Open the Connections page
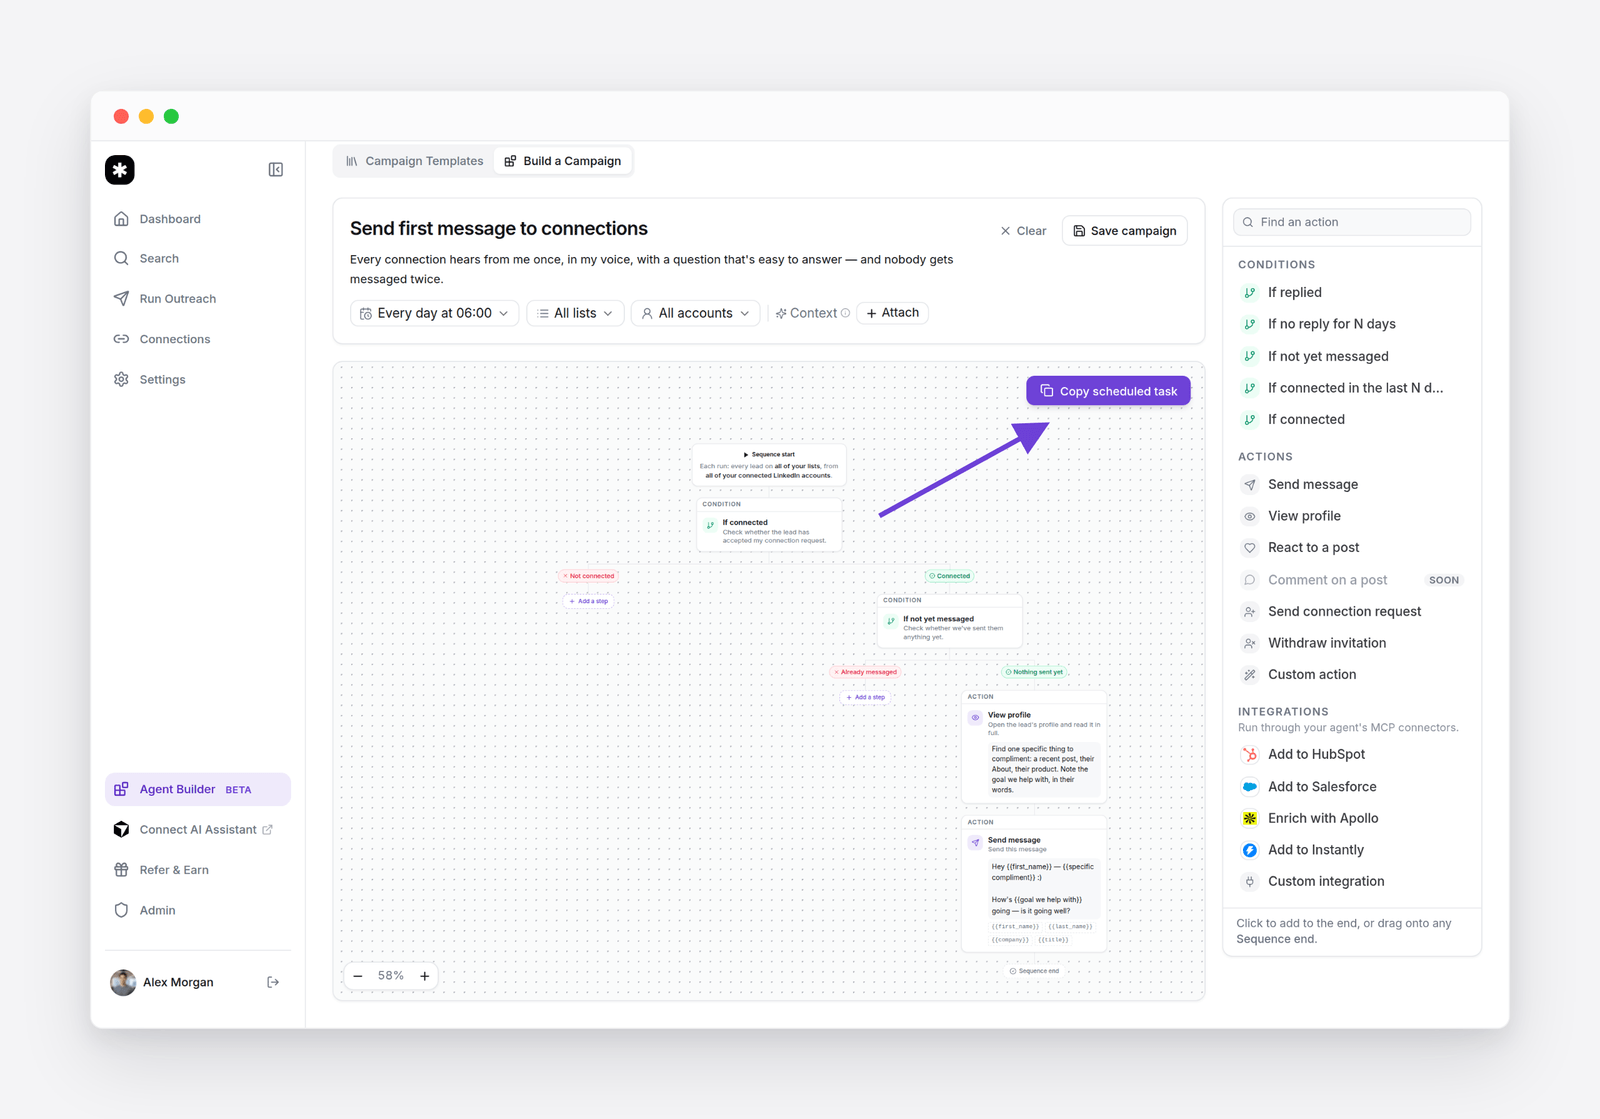This screenshot has height=1119, width=1600. 198,339
